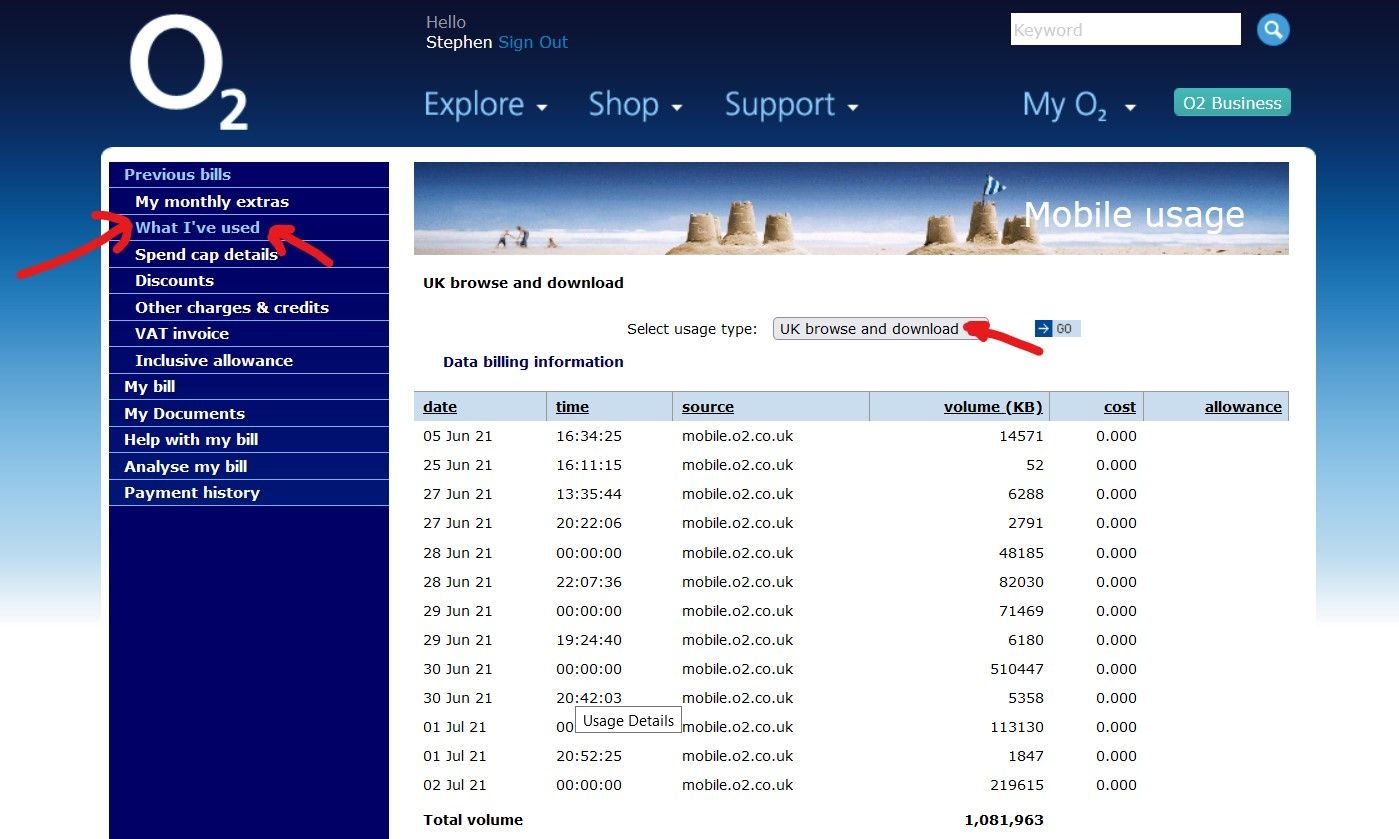Screen dimensions: 1399x839
Task: Click Help with my bill
Action: [x=190, y=439]
